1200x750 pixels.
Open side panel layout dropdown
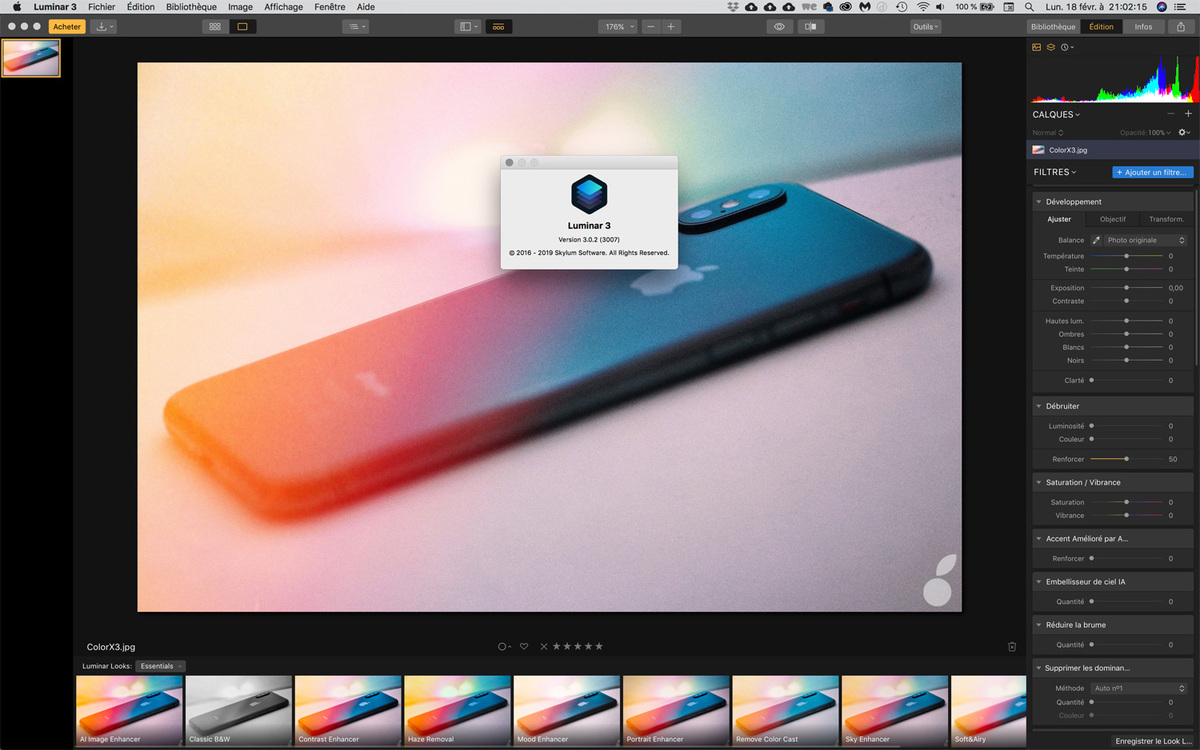pyautogui.click(x=468, y=27)
